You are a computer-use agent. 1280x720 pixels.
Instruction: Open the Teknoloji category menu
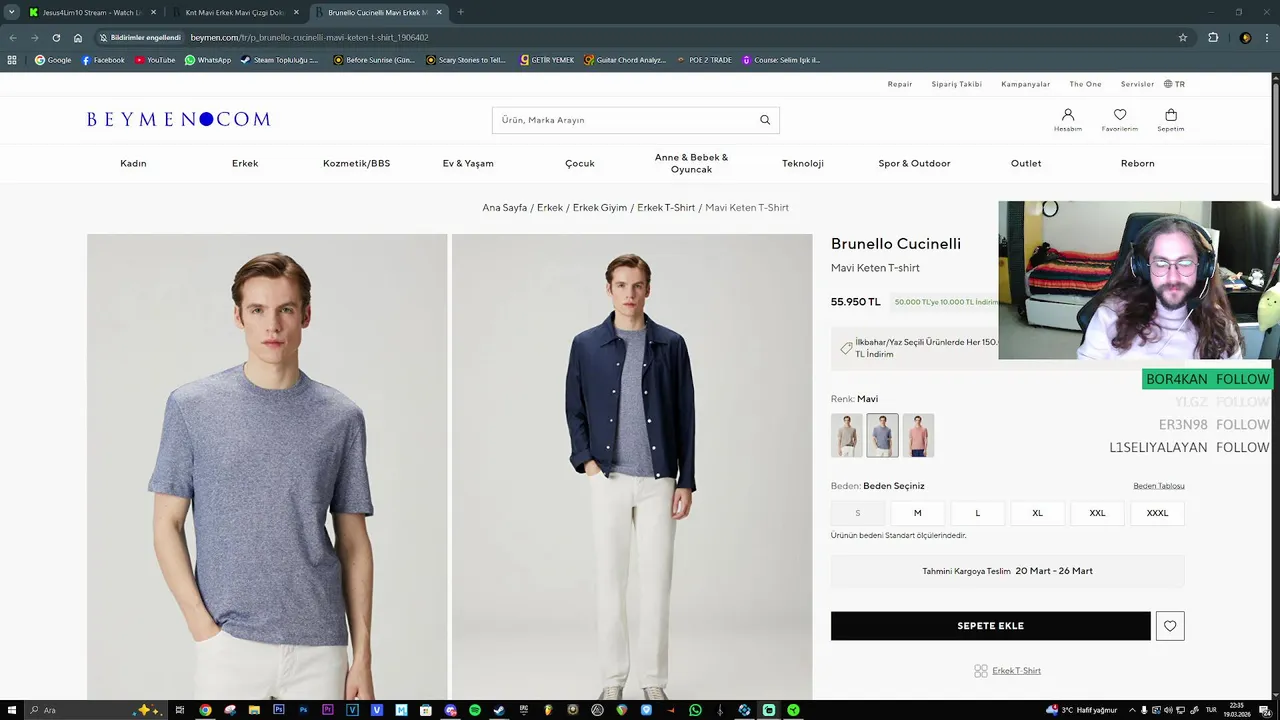pyautogui.click(x=803, y=163)
